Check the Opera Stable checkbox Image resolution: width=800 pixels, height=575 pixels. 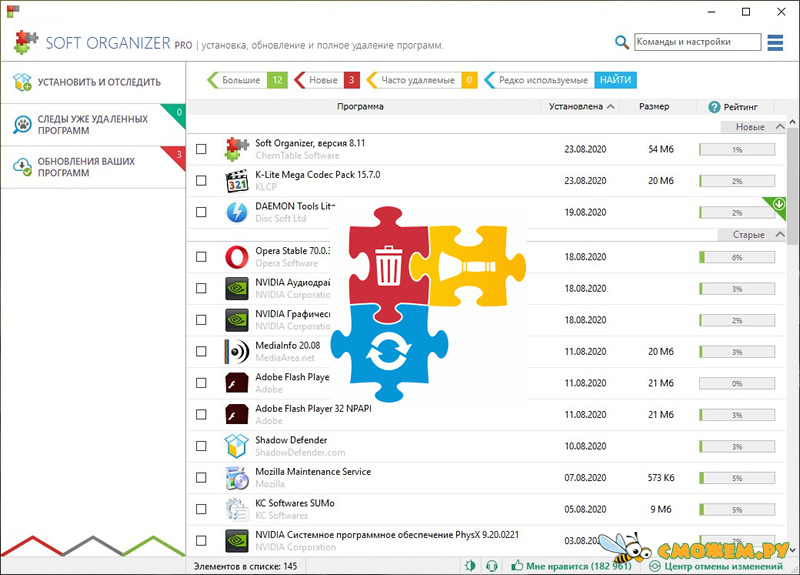202,257
